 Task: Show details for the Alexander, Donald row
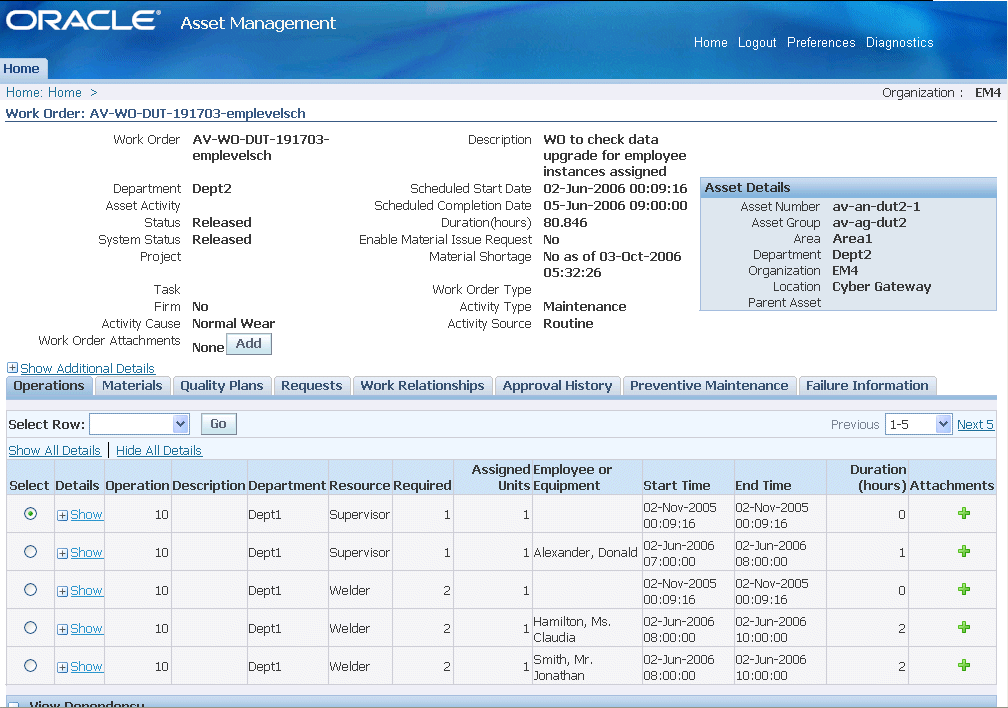tap(86, 553)
